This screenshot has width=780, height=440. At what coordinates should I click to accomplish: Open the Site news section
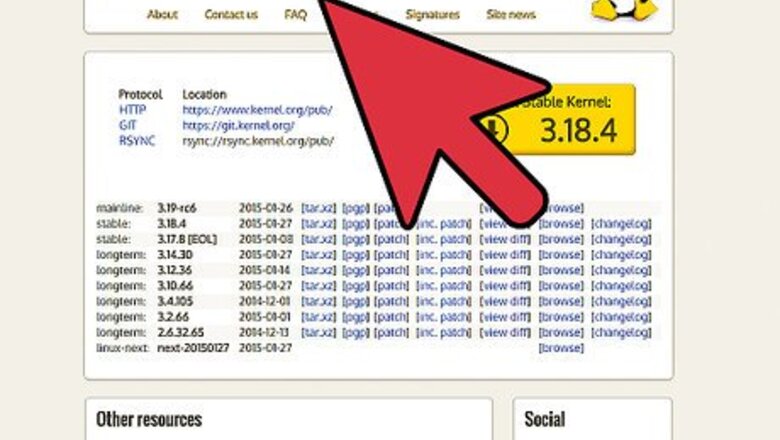click(x=510, y=15)
